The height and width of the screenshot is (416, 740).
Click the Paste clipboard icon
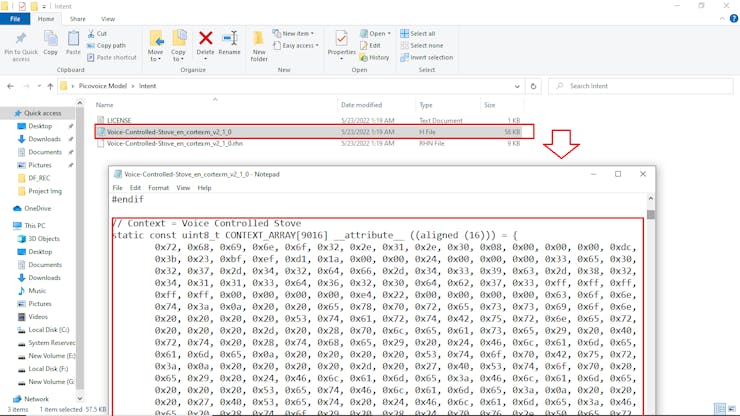click(x=73, y=39)
